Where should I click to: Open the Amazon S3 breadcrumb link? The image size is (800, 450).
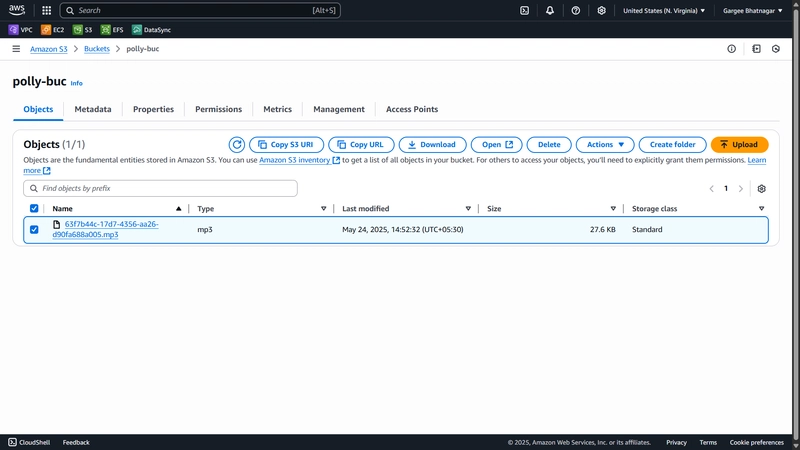pyautogui.click(x=48, y=49)
